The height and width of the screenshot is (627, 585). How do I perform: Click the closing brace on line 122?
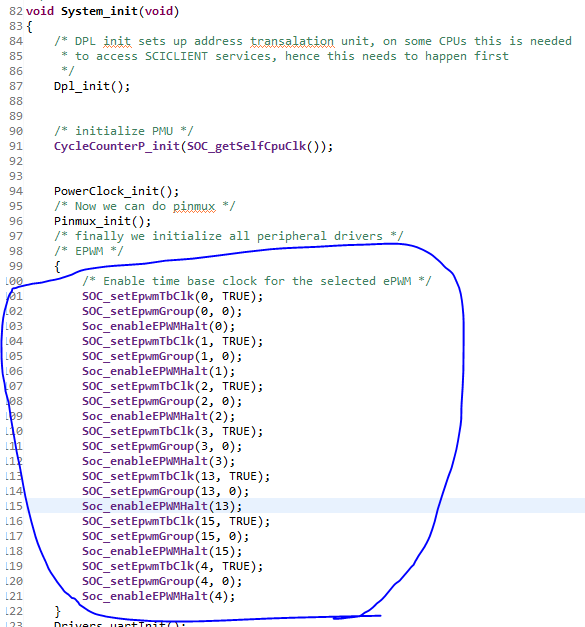point(57,611)
